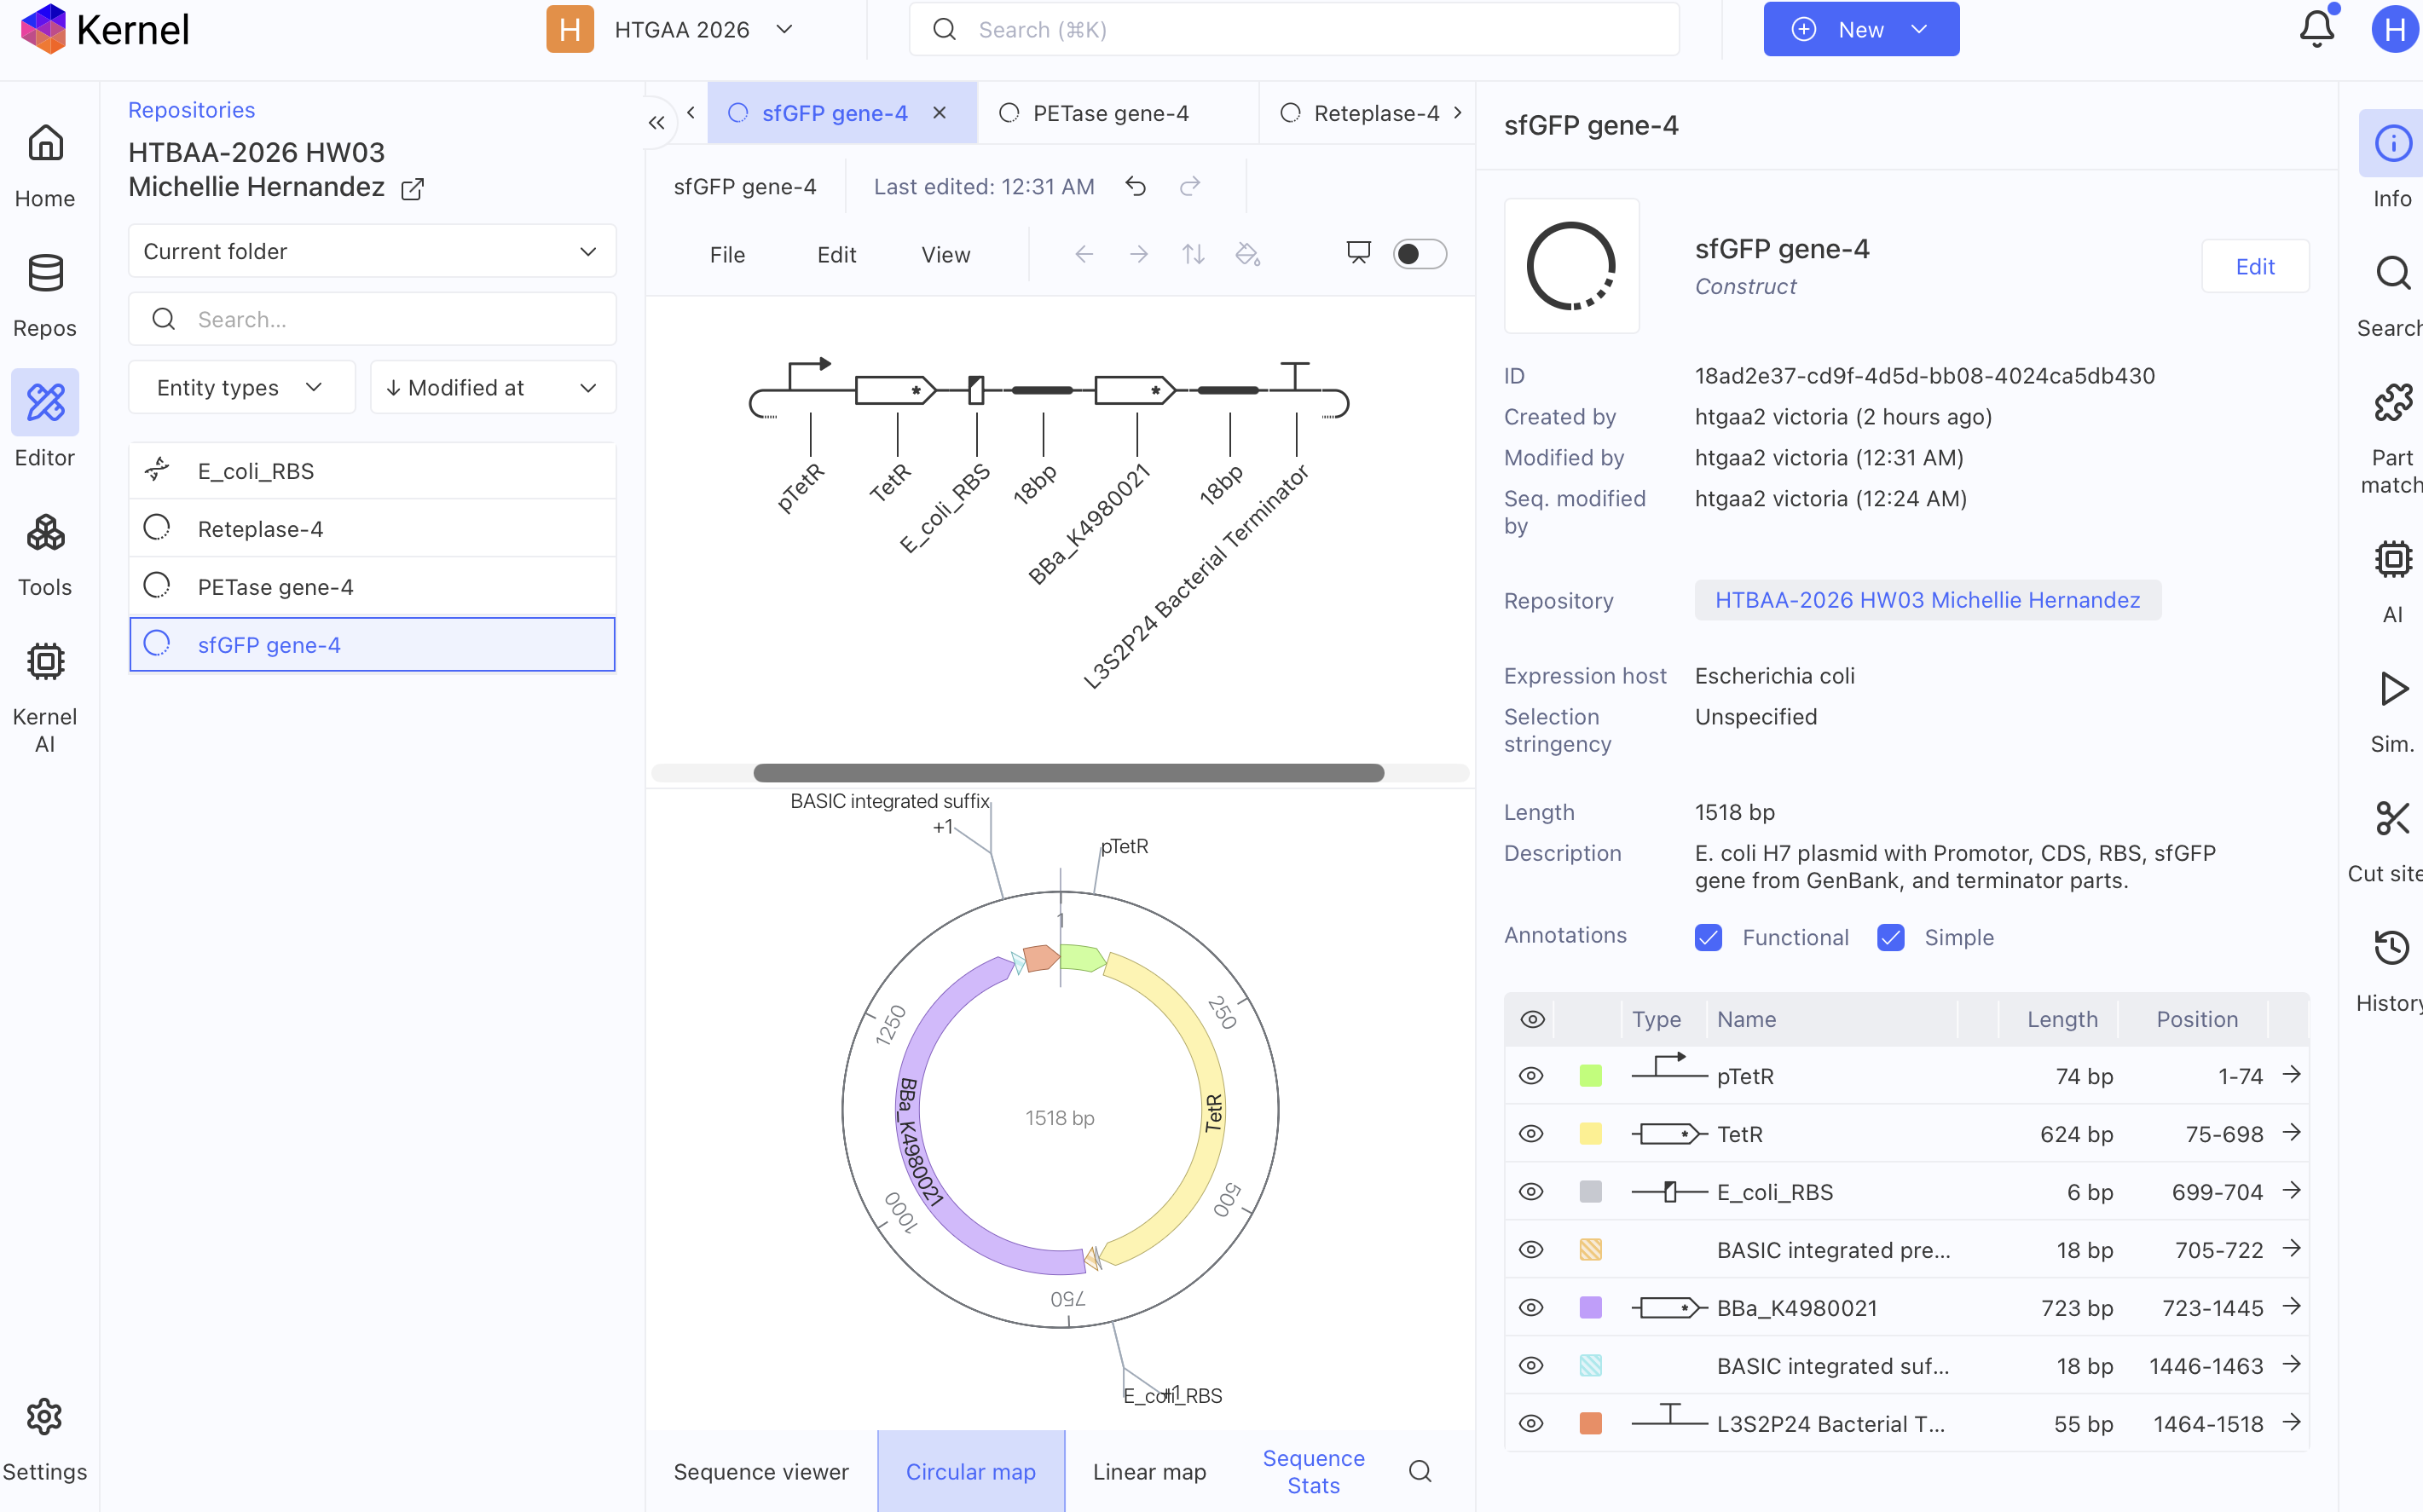The width and height of the screenshot is (2423, 1512).
Task: Toggle the switch in the editor toolbar
Action: (x=1420, y=254)
